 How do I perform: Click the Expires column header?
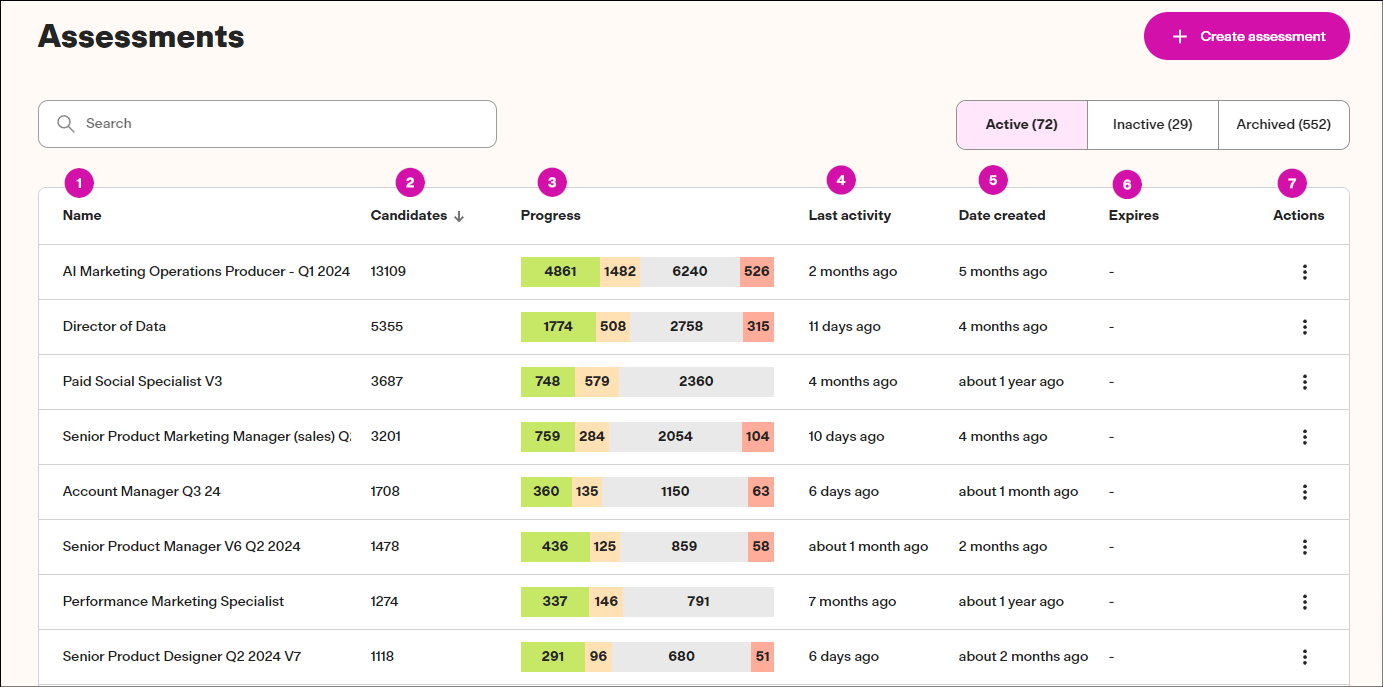coord(1133,215)
